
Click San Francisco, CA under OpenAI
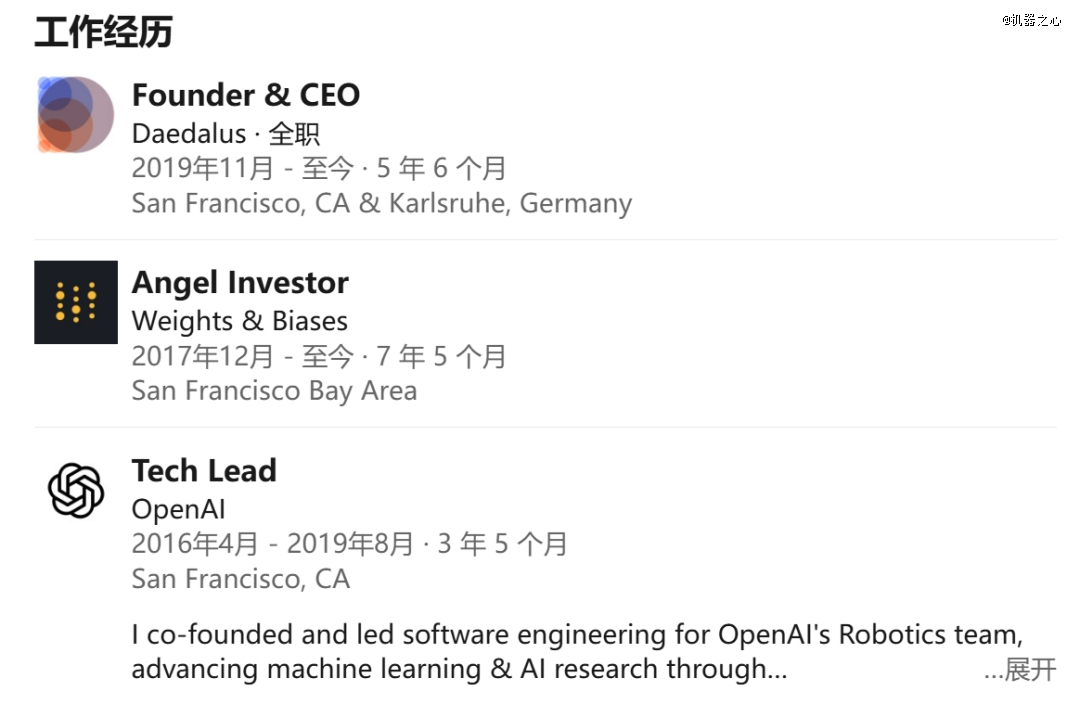click(240, 578)
